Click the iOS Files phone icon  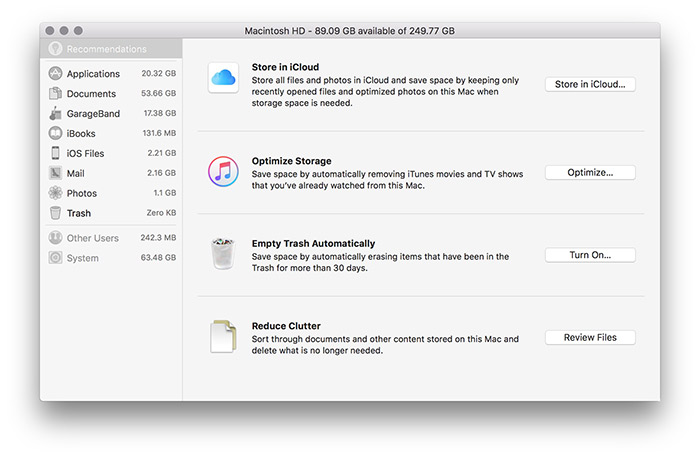tap(56, 153)
